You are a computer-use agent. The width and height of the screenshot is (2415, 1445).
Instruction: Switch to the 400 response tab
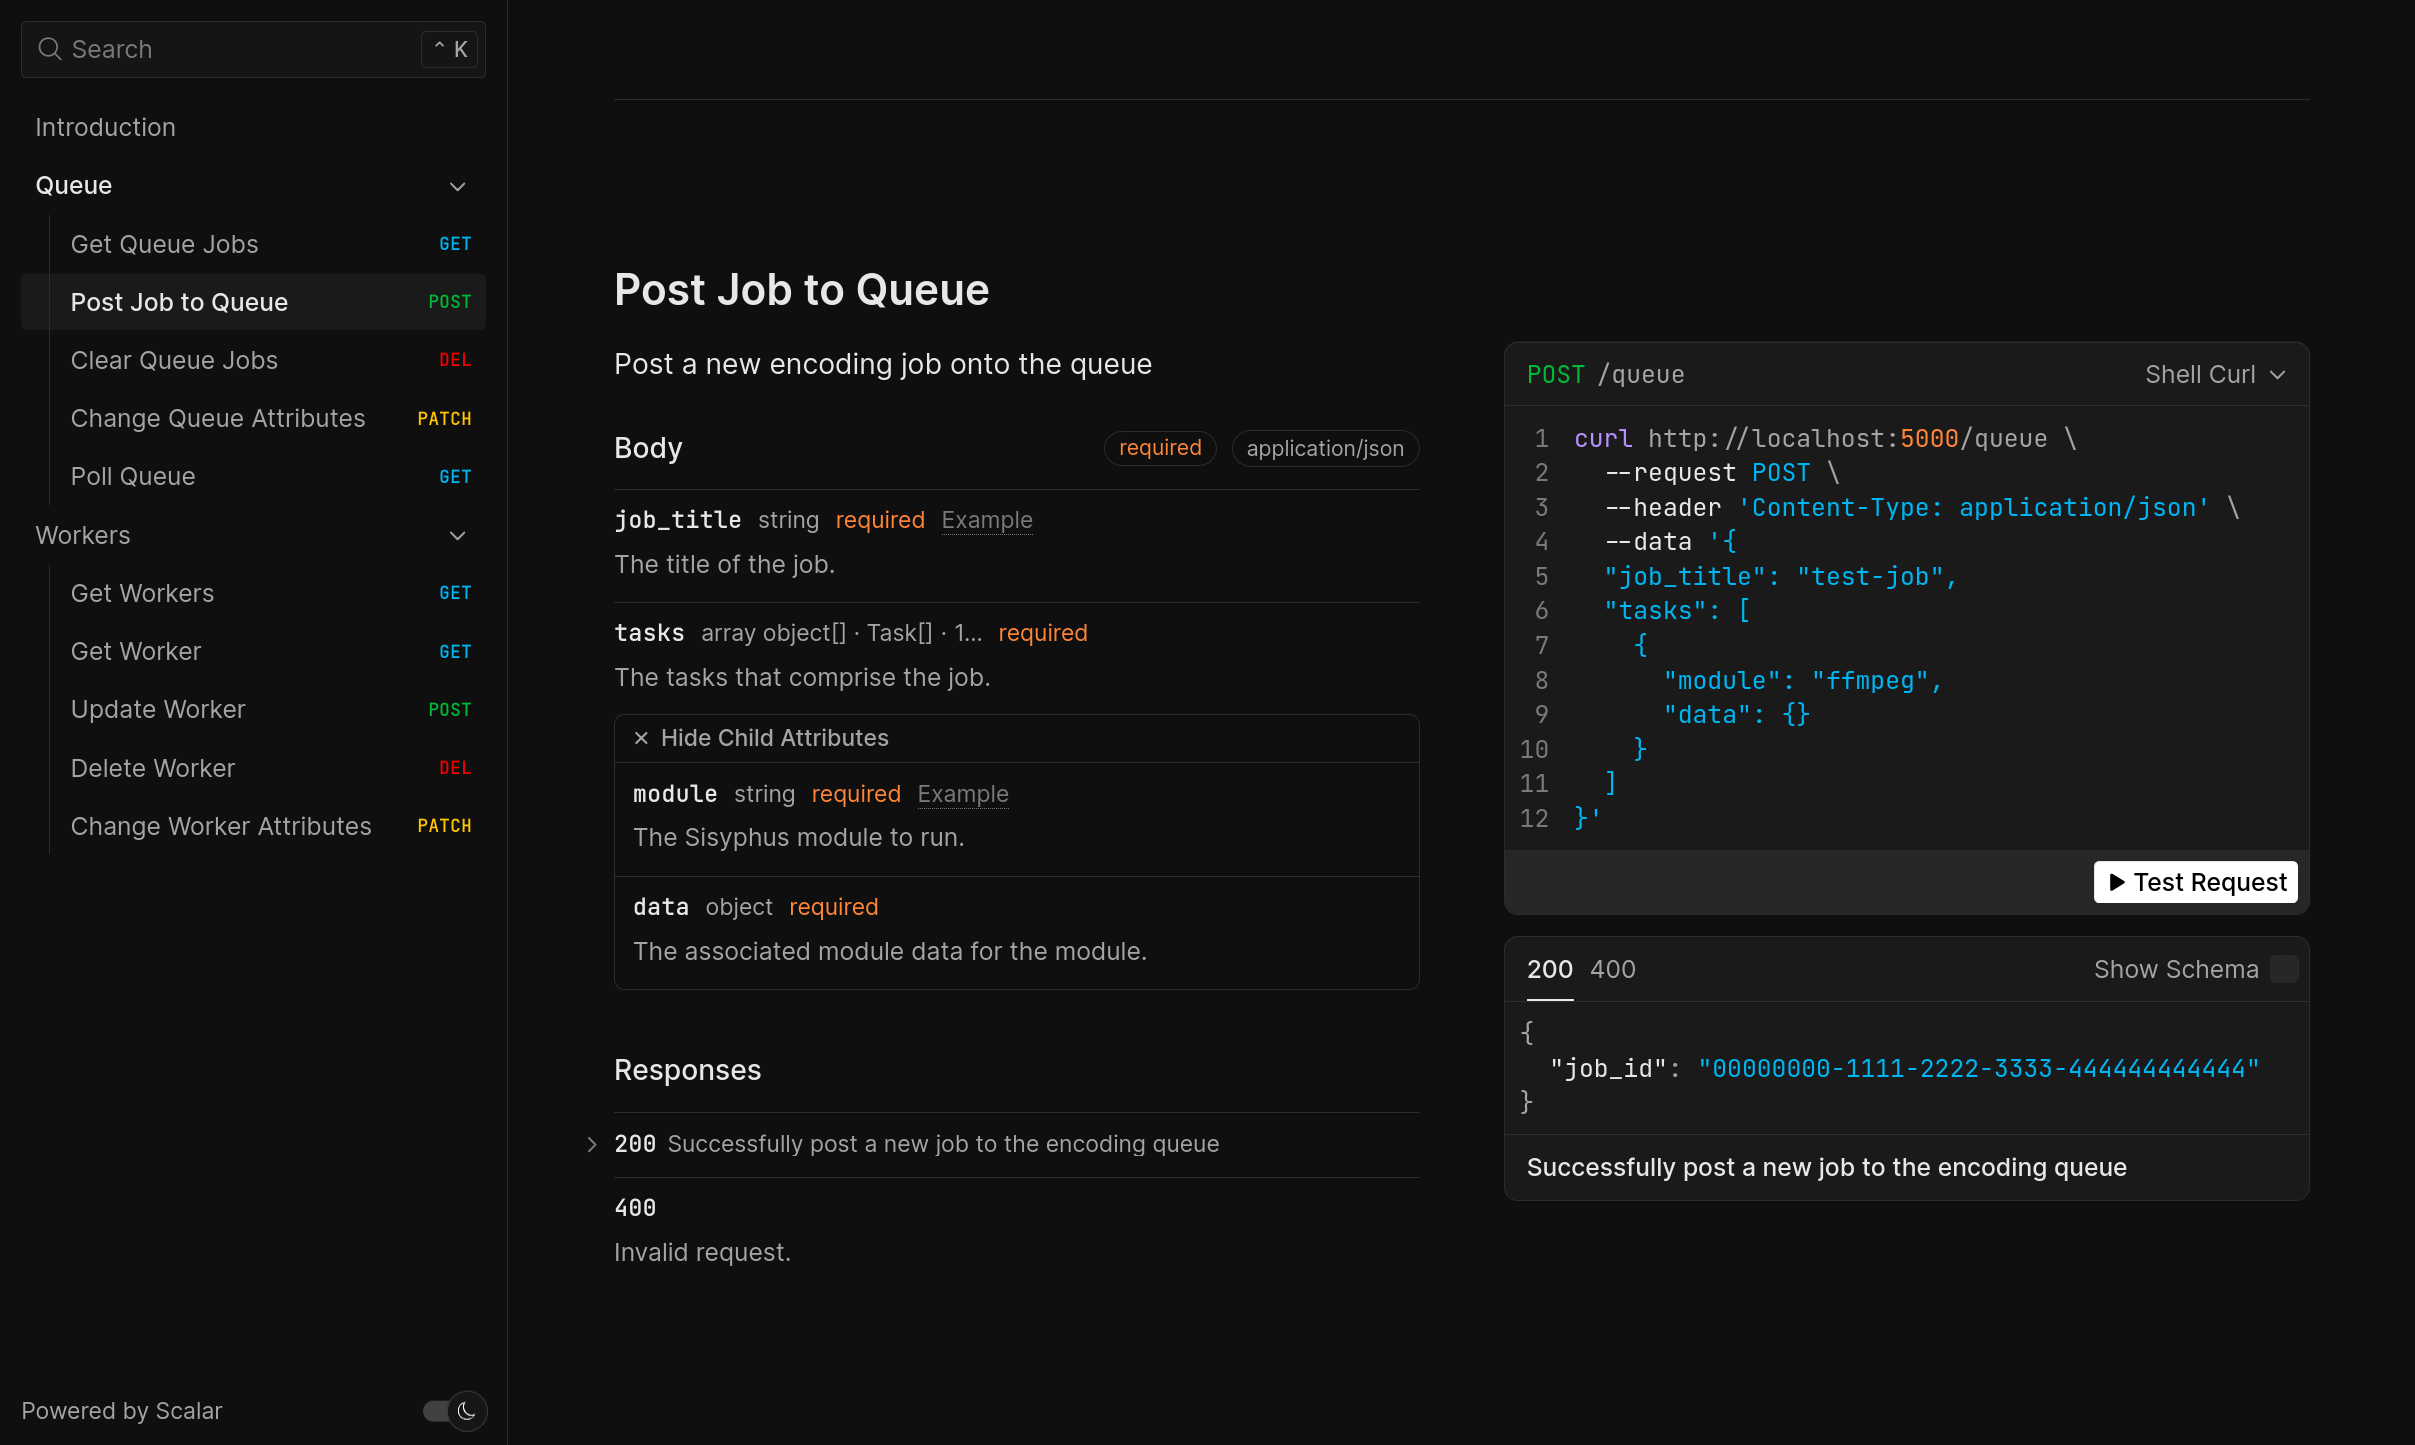1612,969
